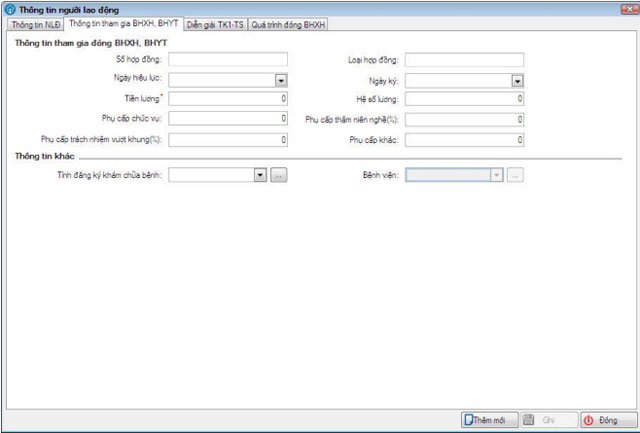Click the Loại hợp đồng input field
640x433 pixels.
pyautogui.click(x=464, y=60)
